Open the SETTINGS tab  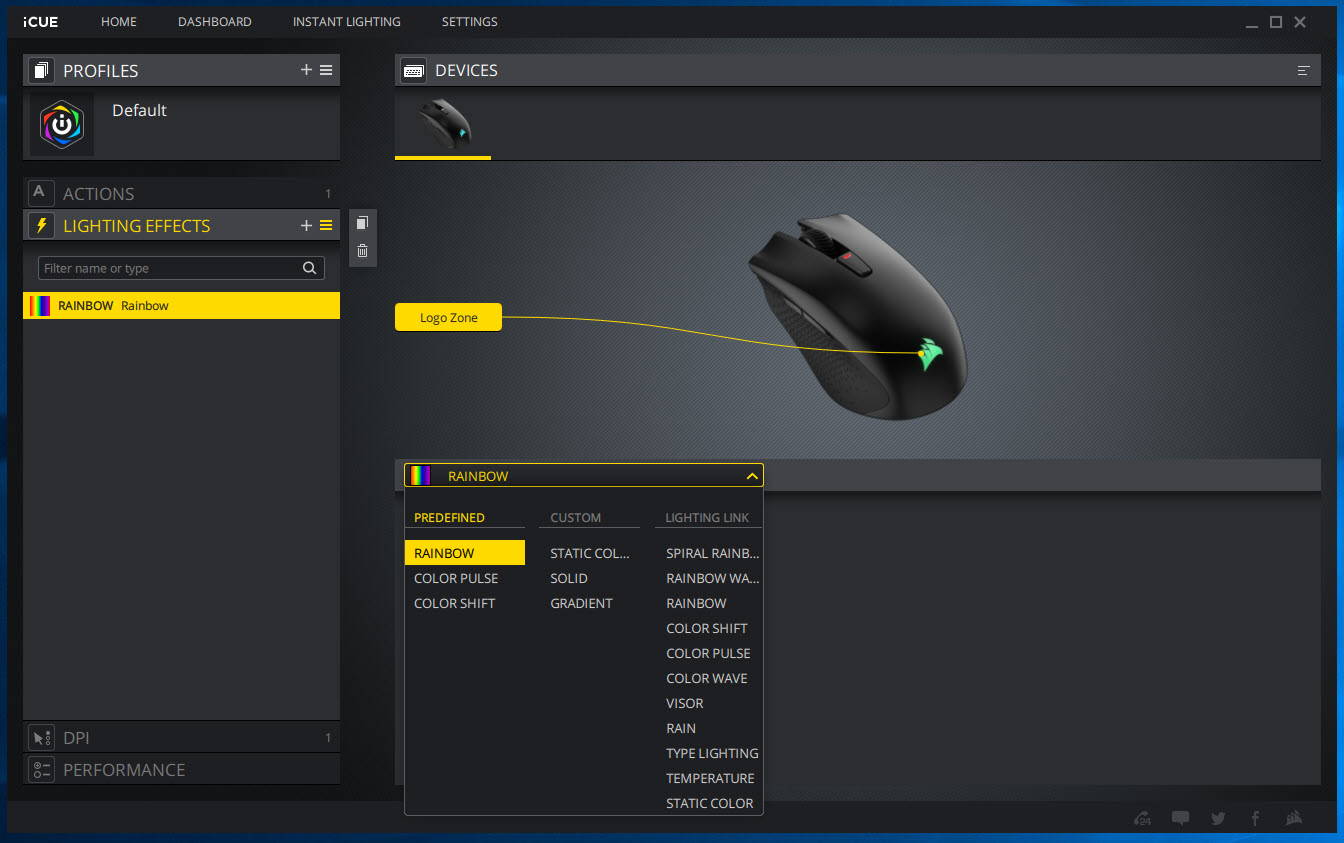469,21
